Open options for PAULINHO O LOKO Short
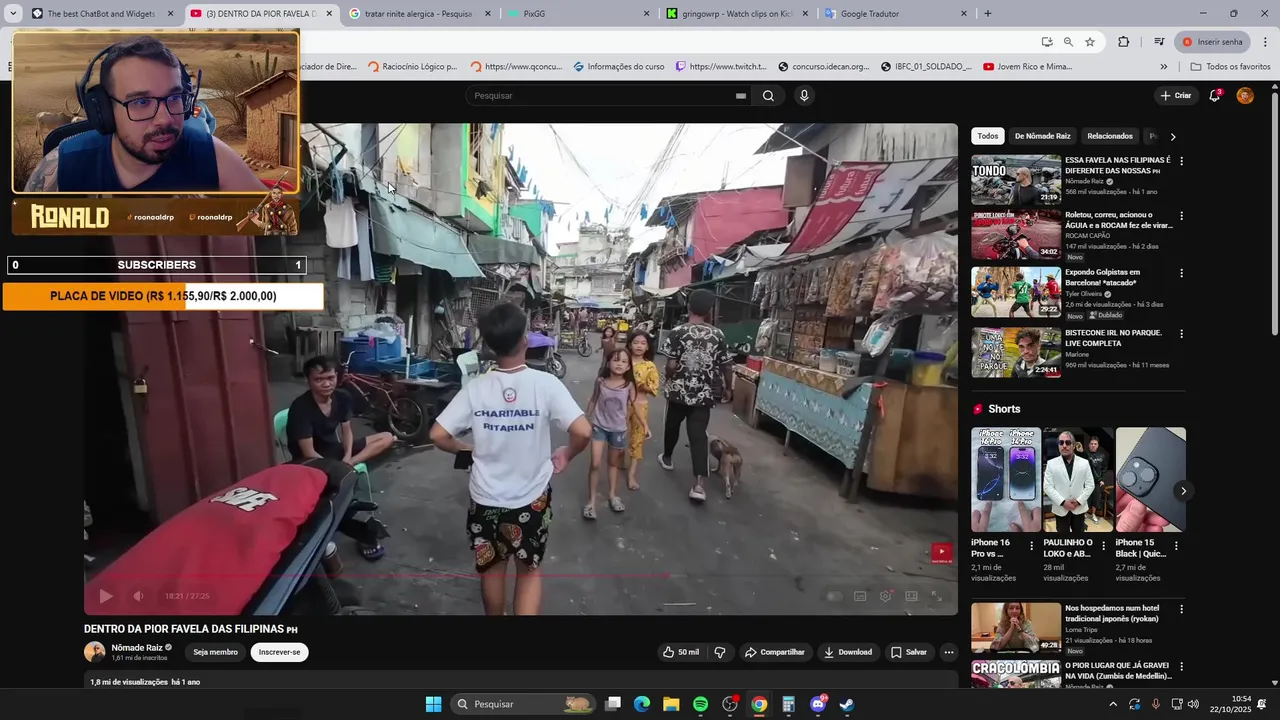Screen dimensions: 1280x720 pyautogui.click(x=1104, y=546)
